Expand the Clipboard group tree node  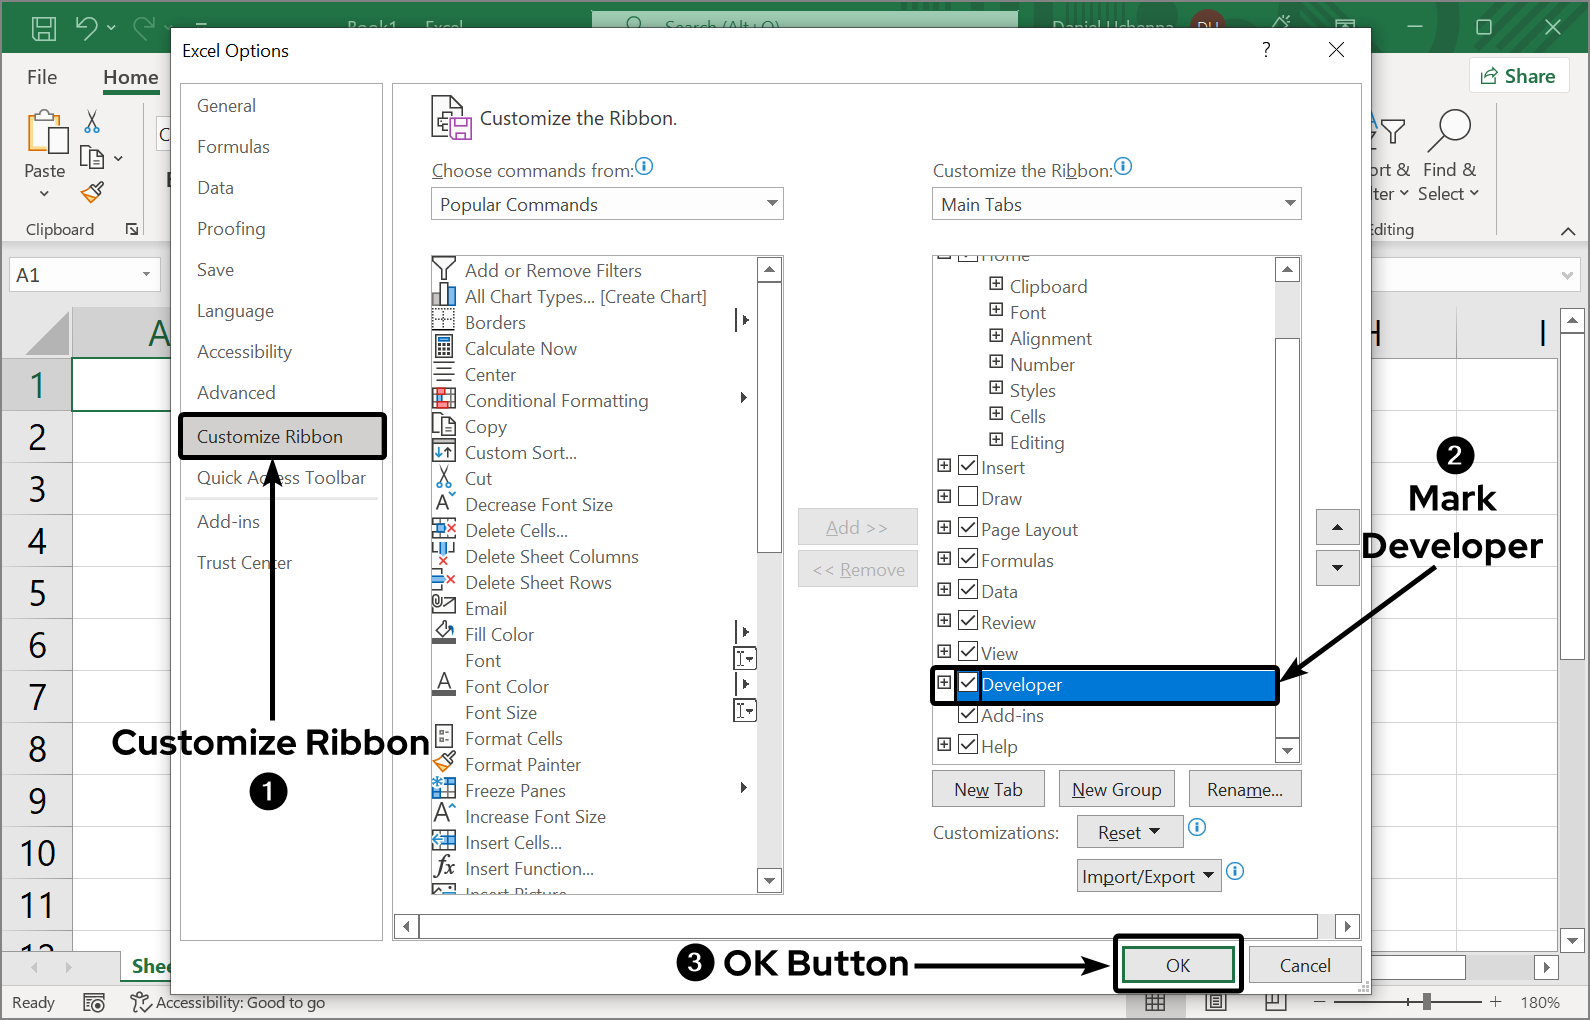pyautogui.click(x=996, y=284)
